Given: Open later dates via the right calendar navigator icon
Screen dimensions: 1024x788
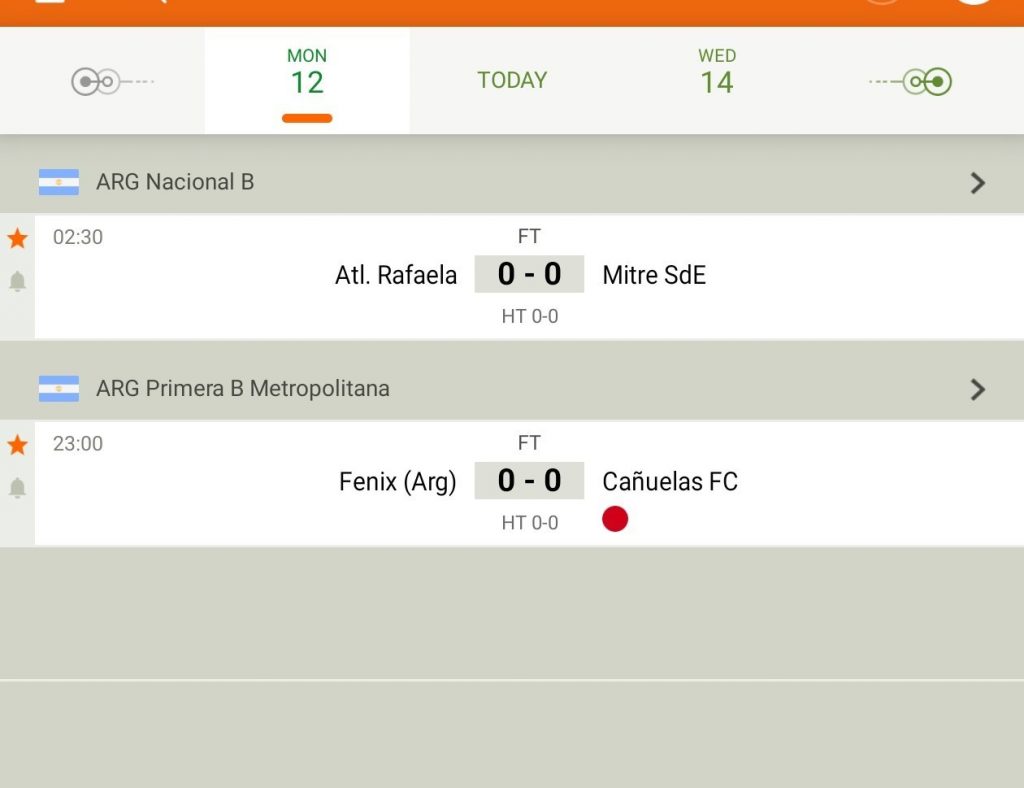Looking at the screenshot, I should click(x=909, y=80).
